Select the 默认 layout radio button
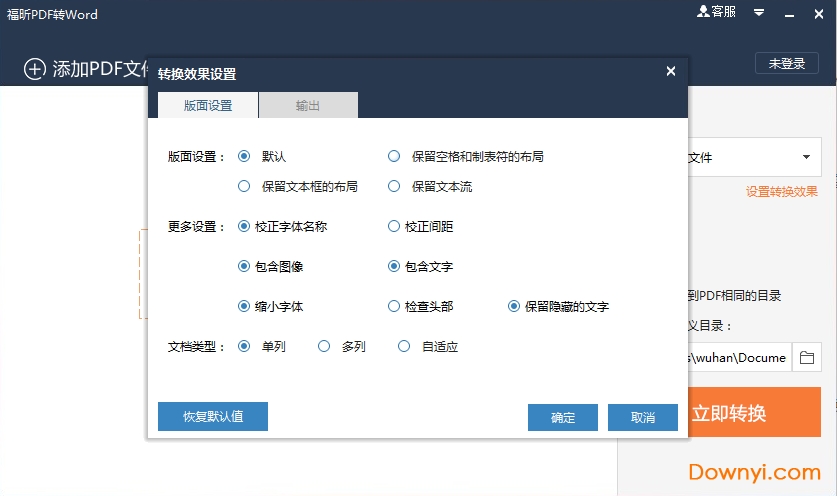Image resolution: width=837 pixels, height=496 pixels. click(x=244, y=156)
